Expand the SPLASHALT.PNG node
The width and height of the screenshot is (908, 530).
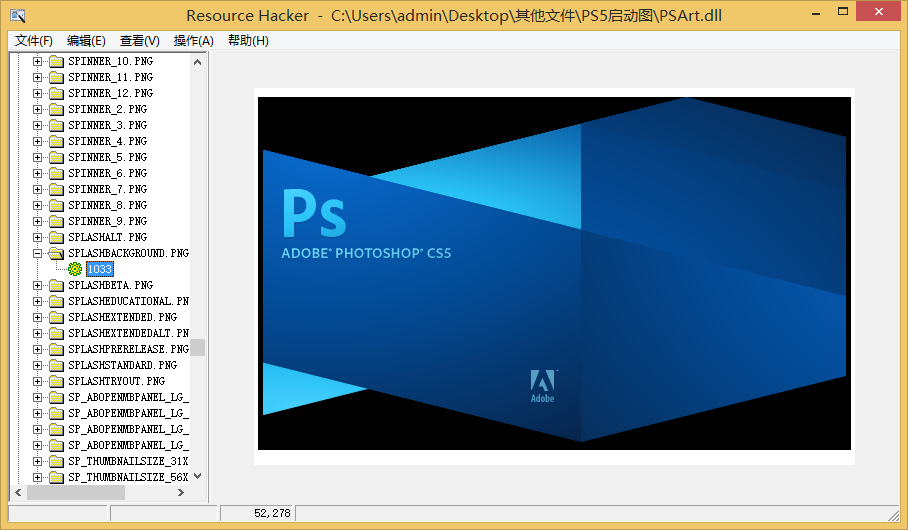click(38, 237)
